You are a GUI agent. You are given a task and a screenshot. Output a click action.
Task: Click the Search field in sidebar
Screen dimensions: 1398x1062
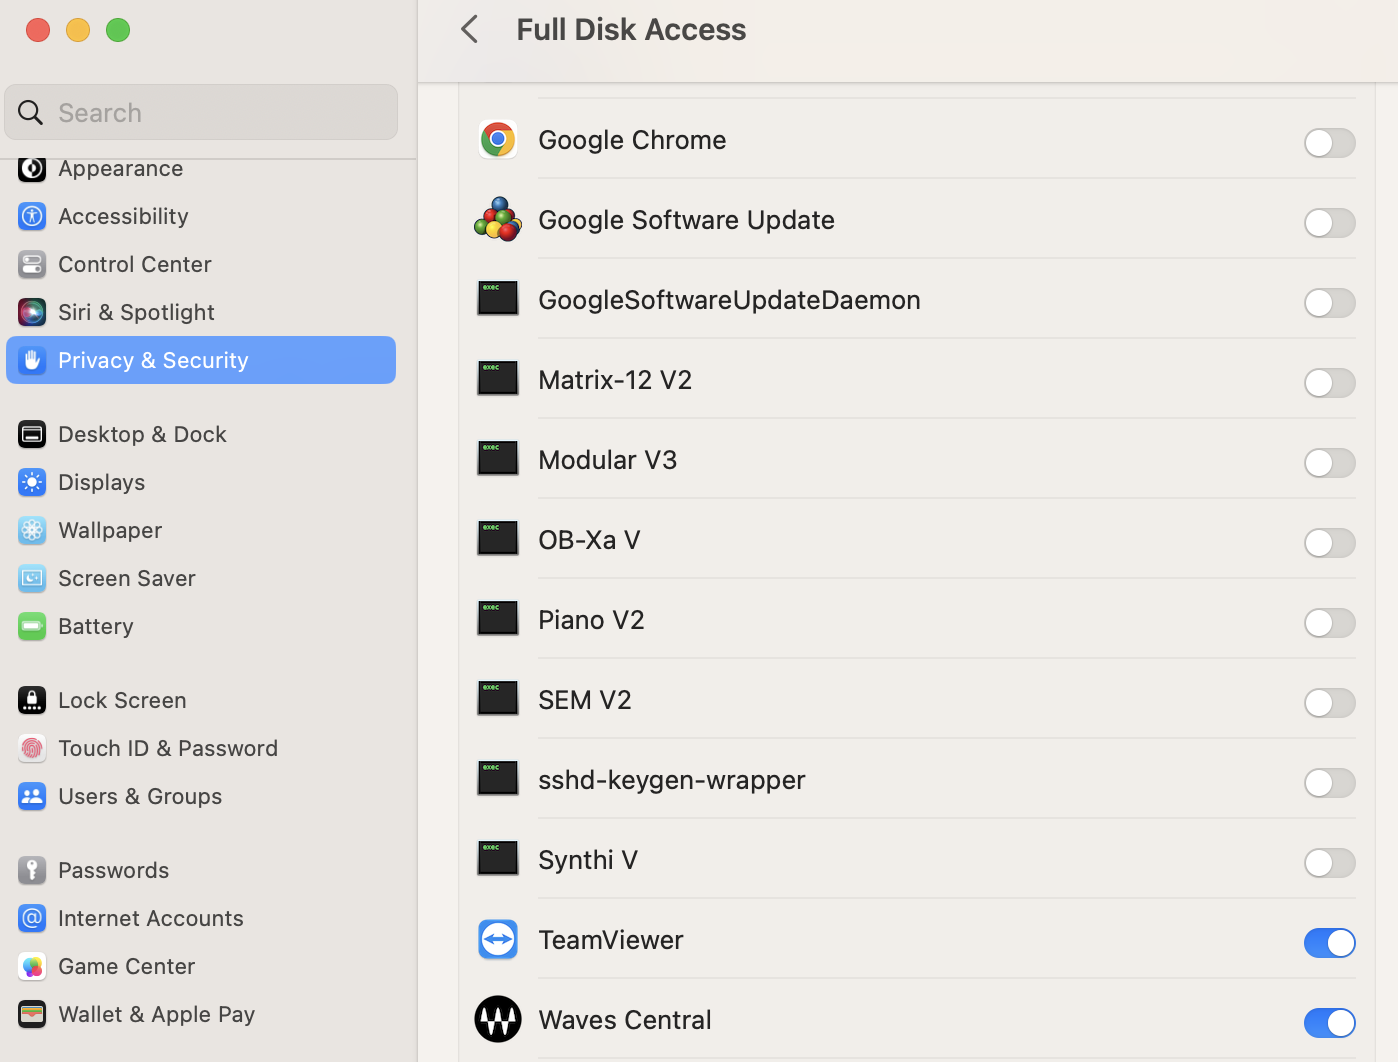coord(201,112)
